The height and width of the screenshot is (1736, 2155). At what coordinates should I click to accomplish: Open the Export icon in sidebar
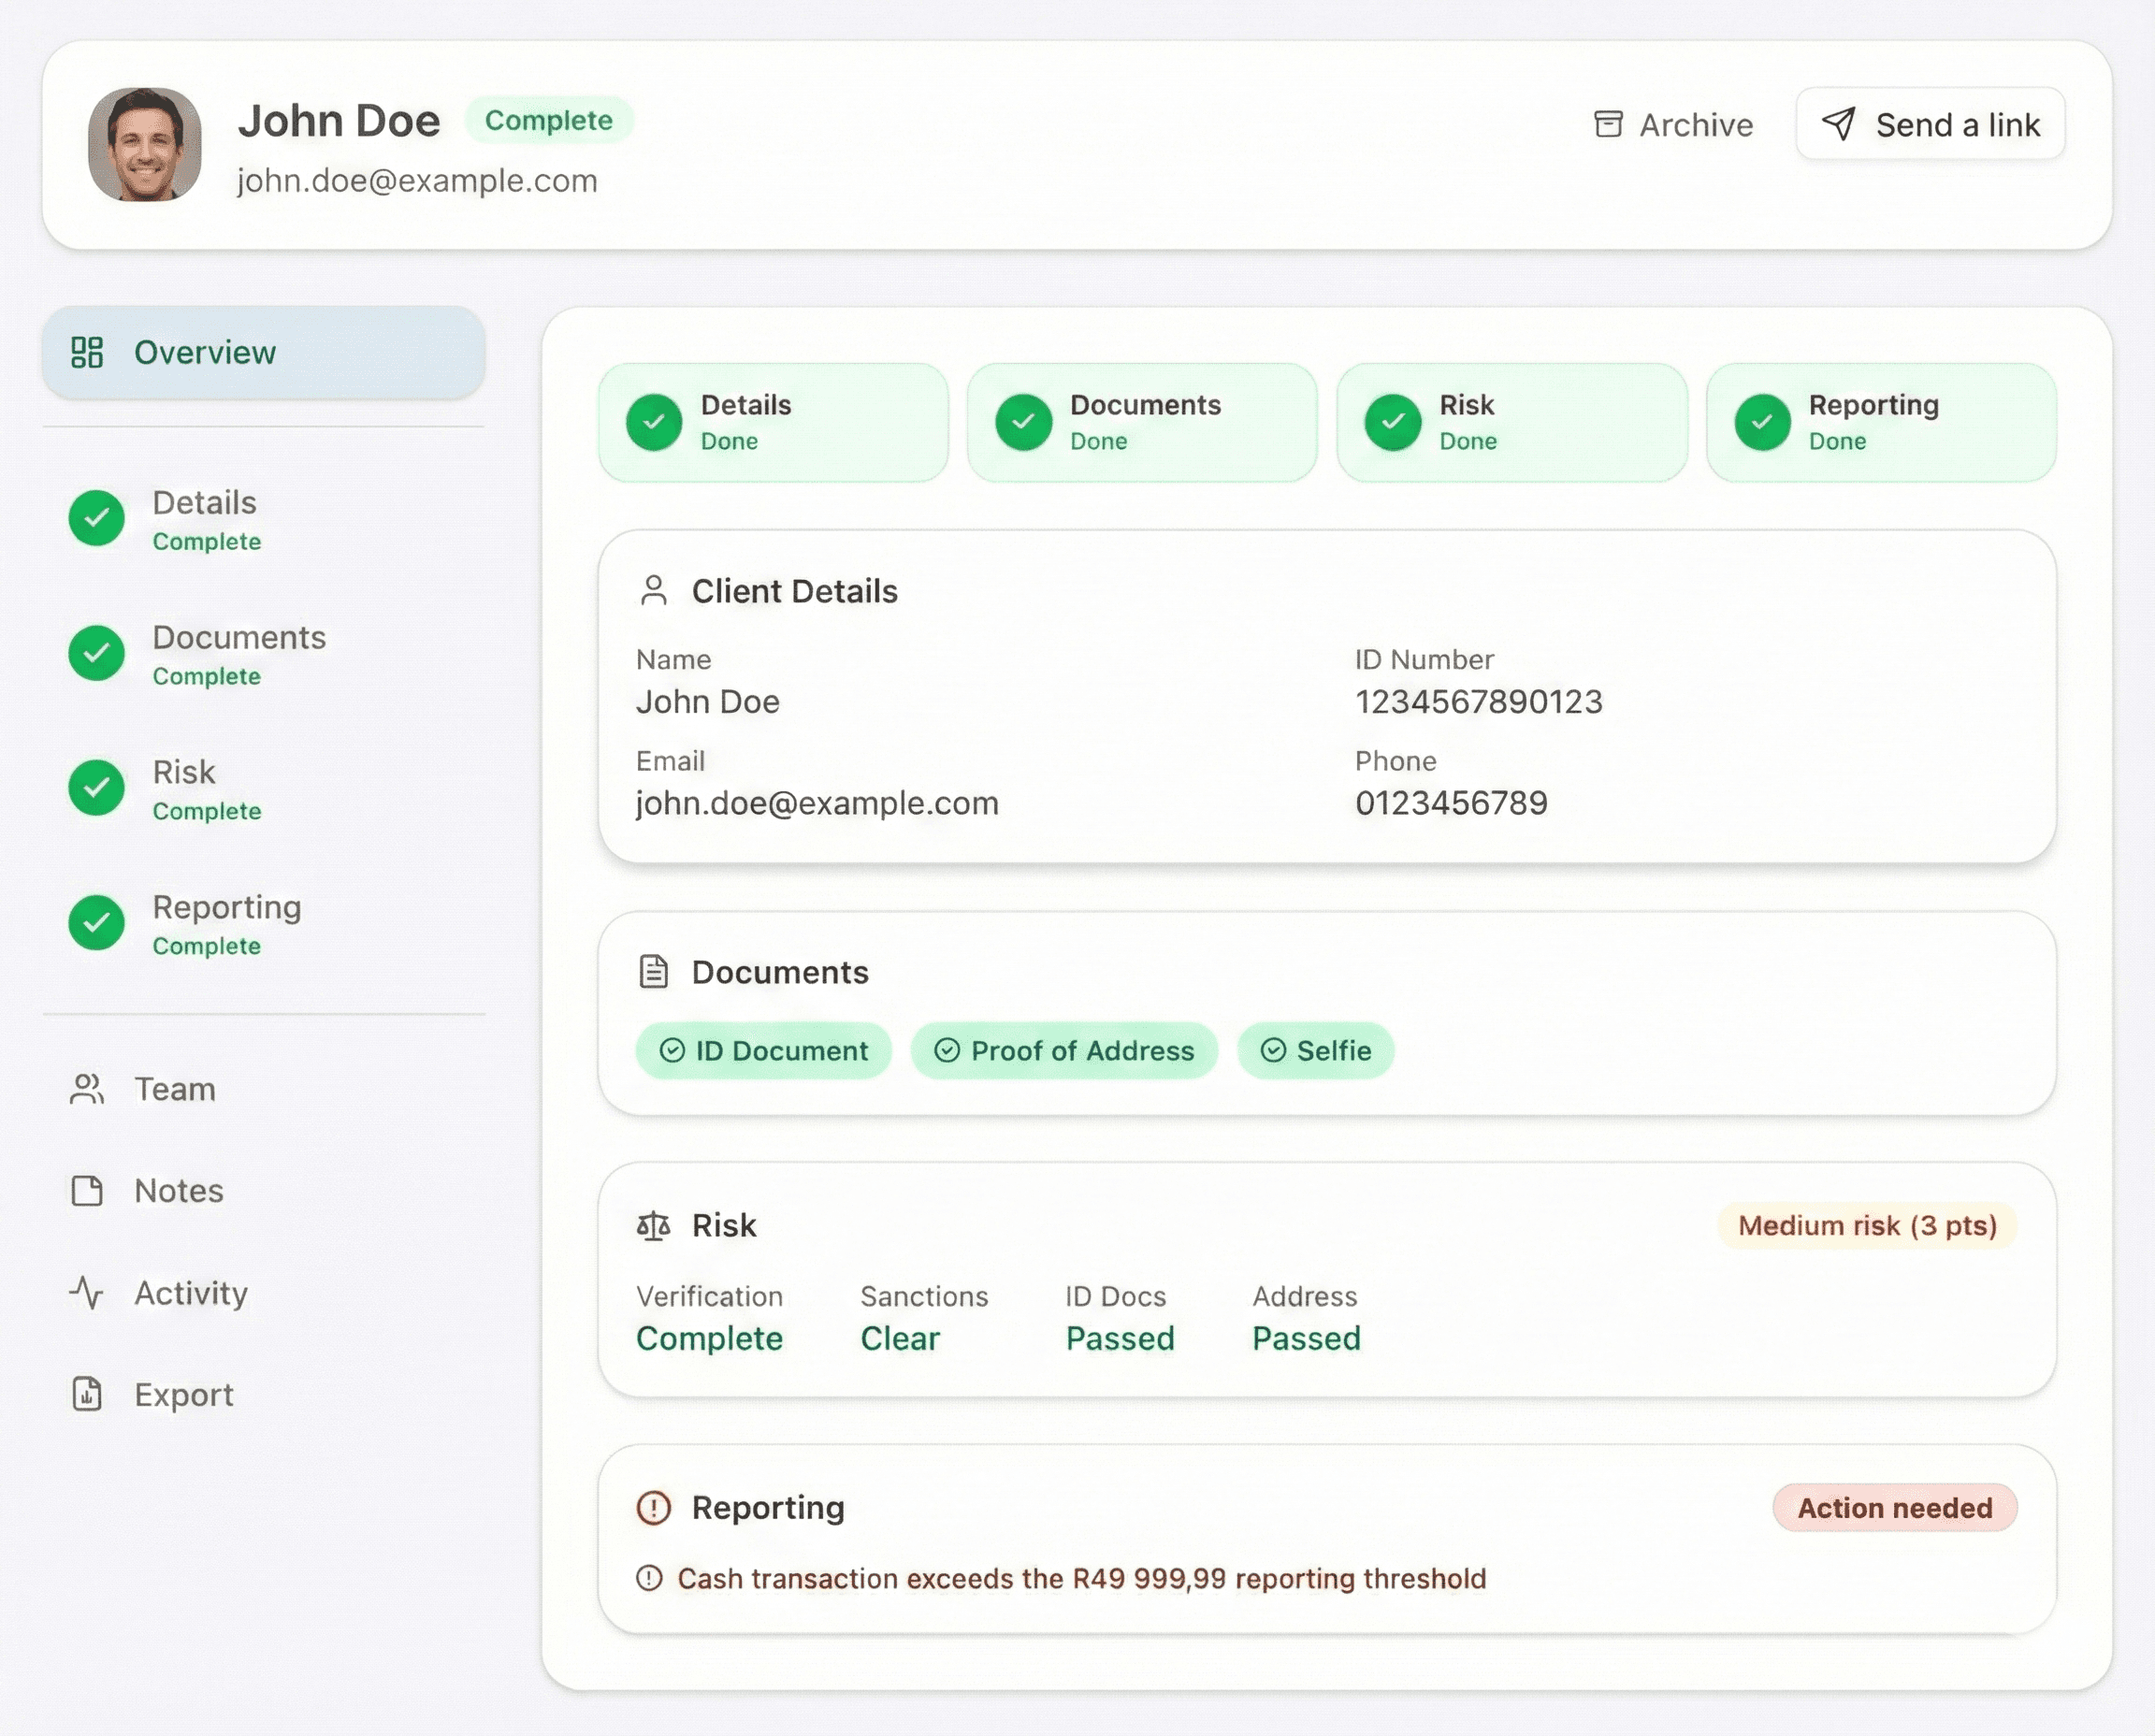click(88, 1394)
